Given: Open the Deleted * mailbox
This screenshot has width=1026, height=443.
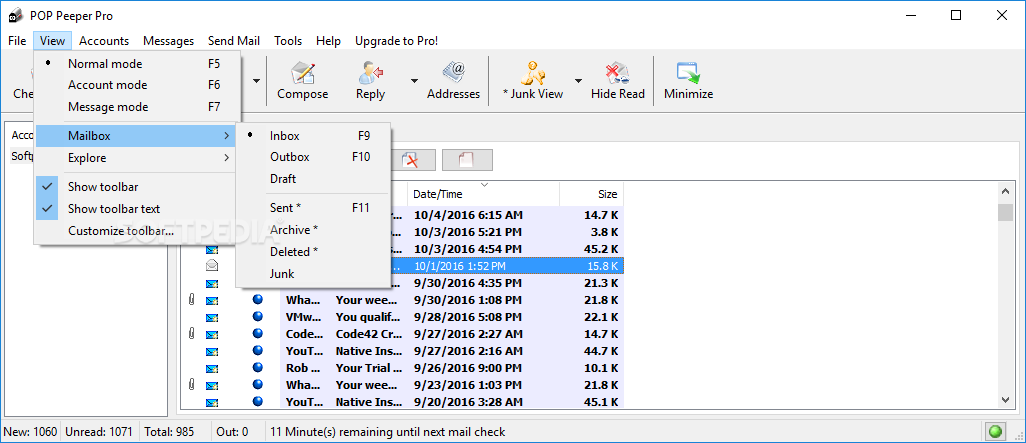Looking at the screenshot, I should (x=313, y=251).
